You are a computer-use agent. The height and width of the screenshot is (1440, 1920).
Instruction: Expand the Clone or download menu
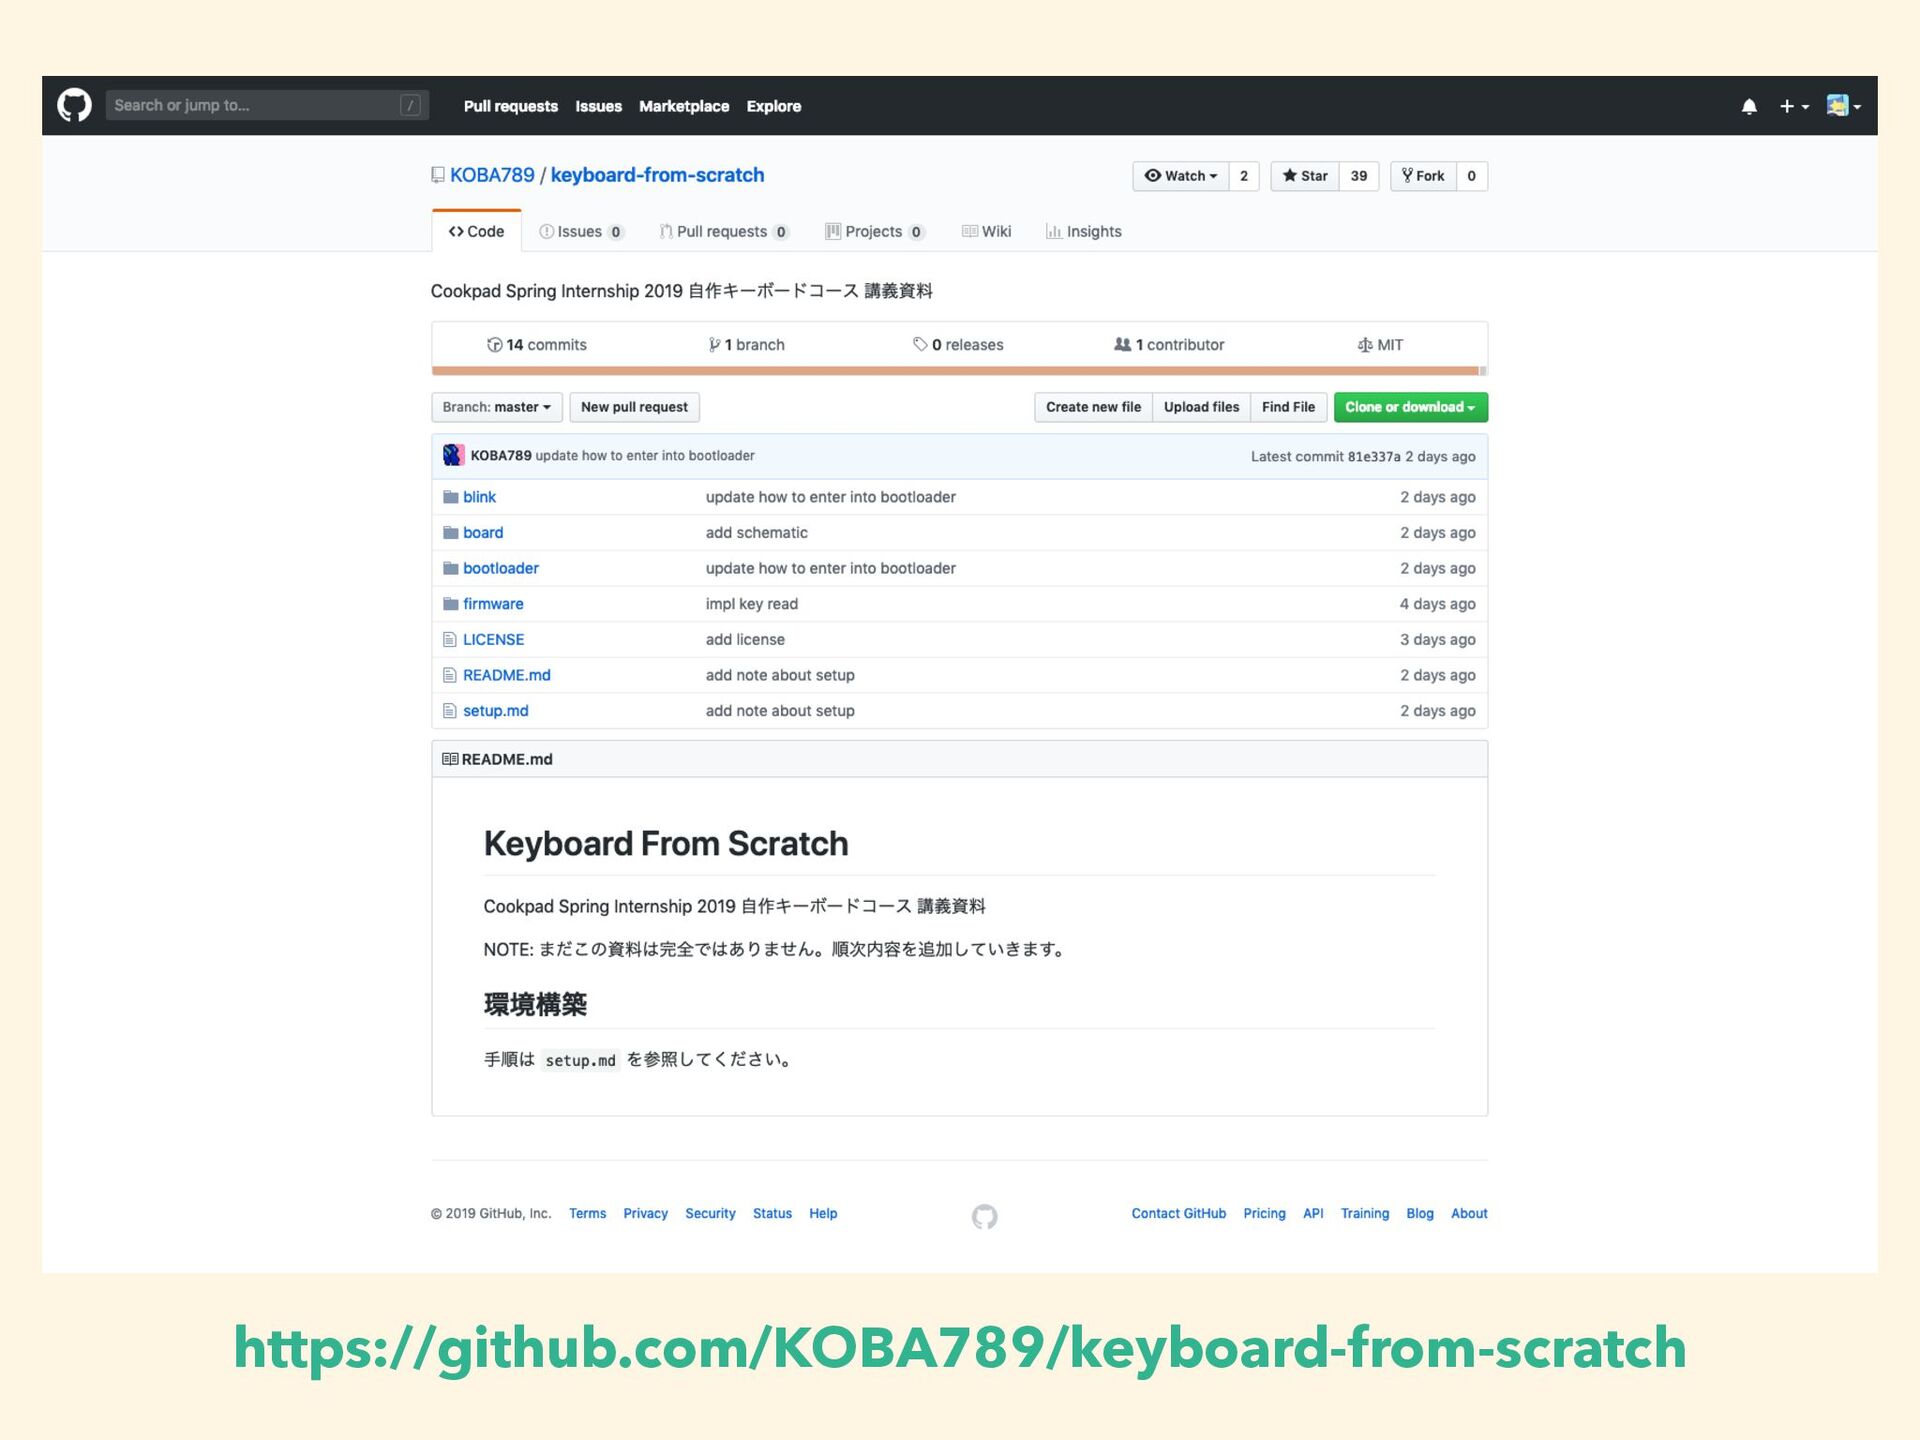[x=1410, y=407]
